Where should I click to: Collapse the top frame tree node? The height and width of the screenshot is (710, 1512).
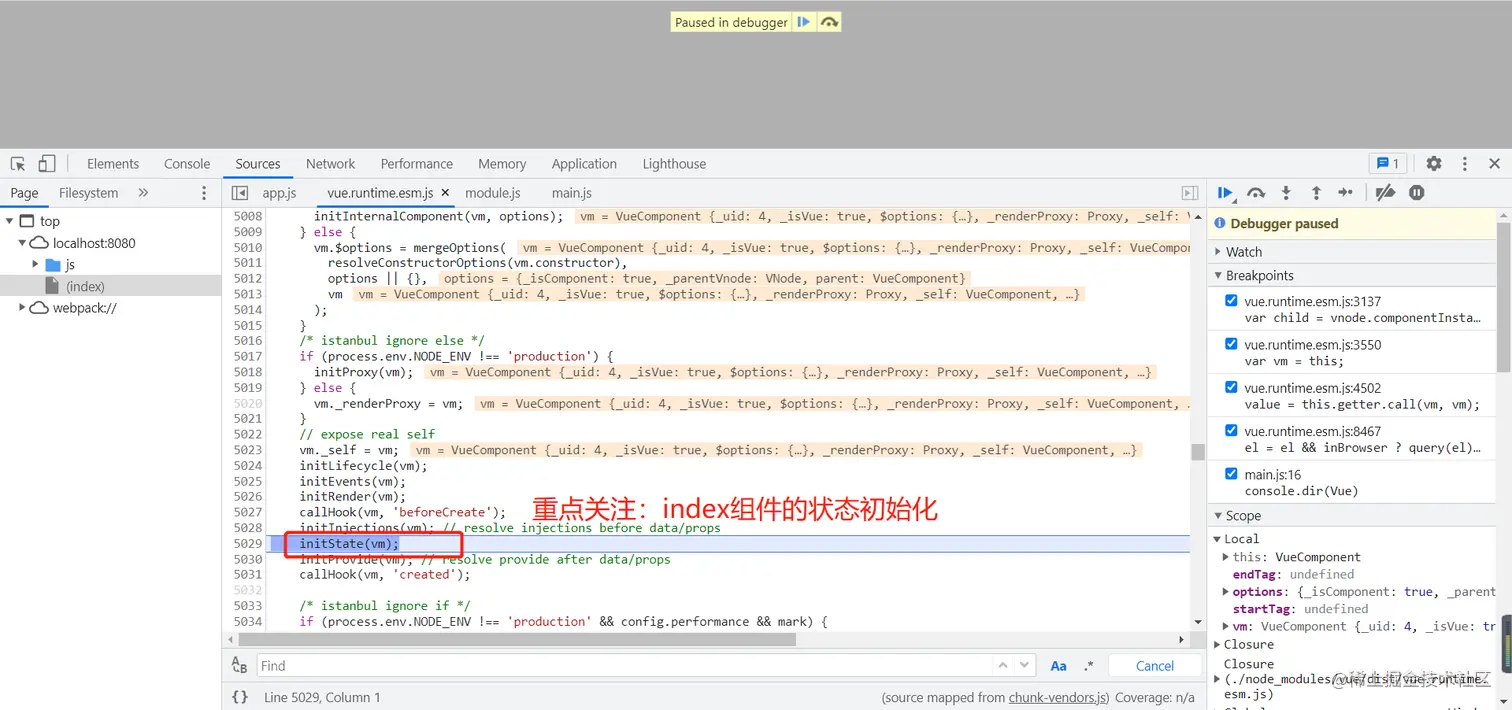coord(10,221)
